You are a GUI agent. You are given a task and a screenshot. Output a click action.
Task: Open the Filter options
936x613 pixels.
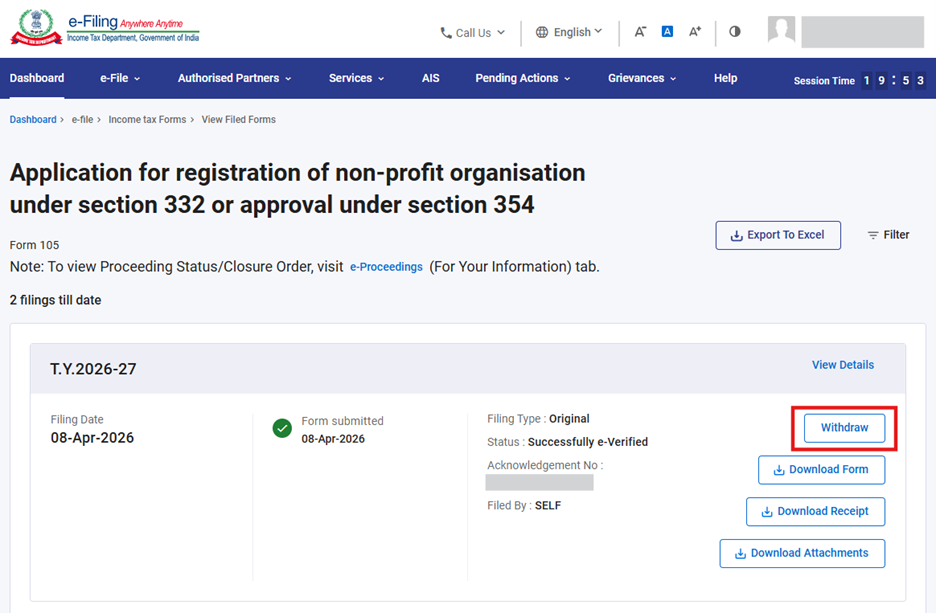pos(888,235)
